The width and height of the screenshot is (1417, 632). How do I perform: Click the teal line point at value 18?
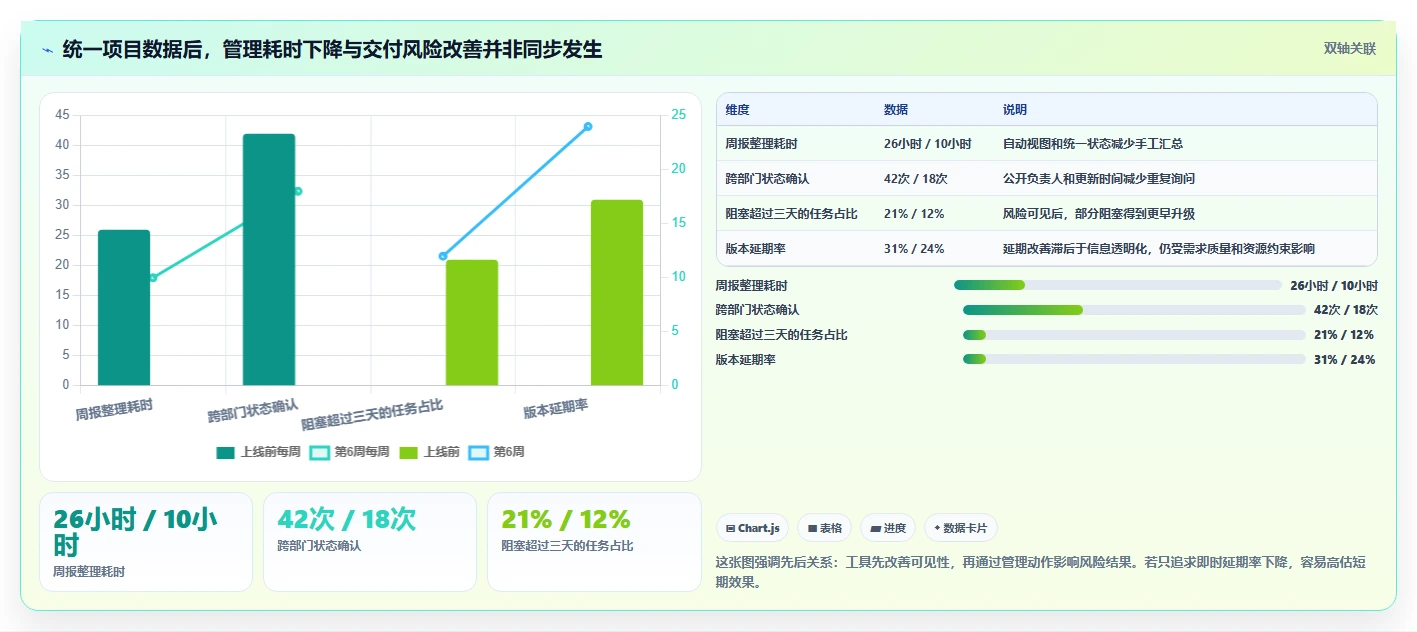click(x=298, y=191)
